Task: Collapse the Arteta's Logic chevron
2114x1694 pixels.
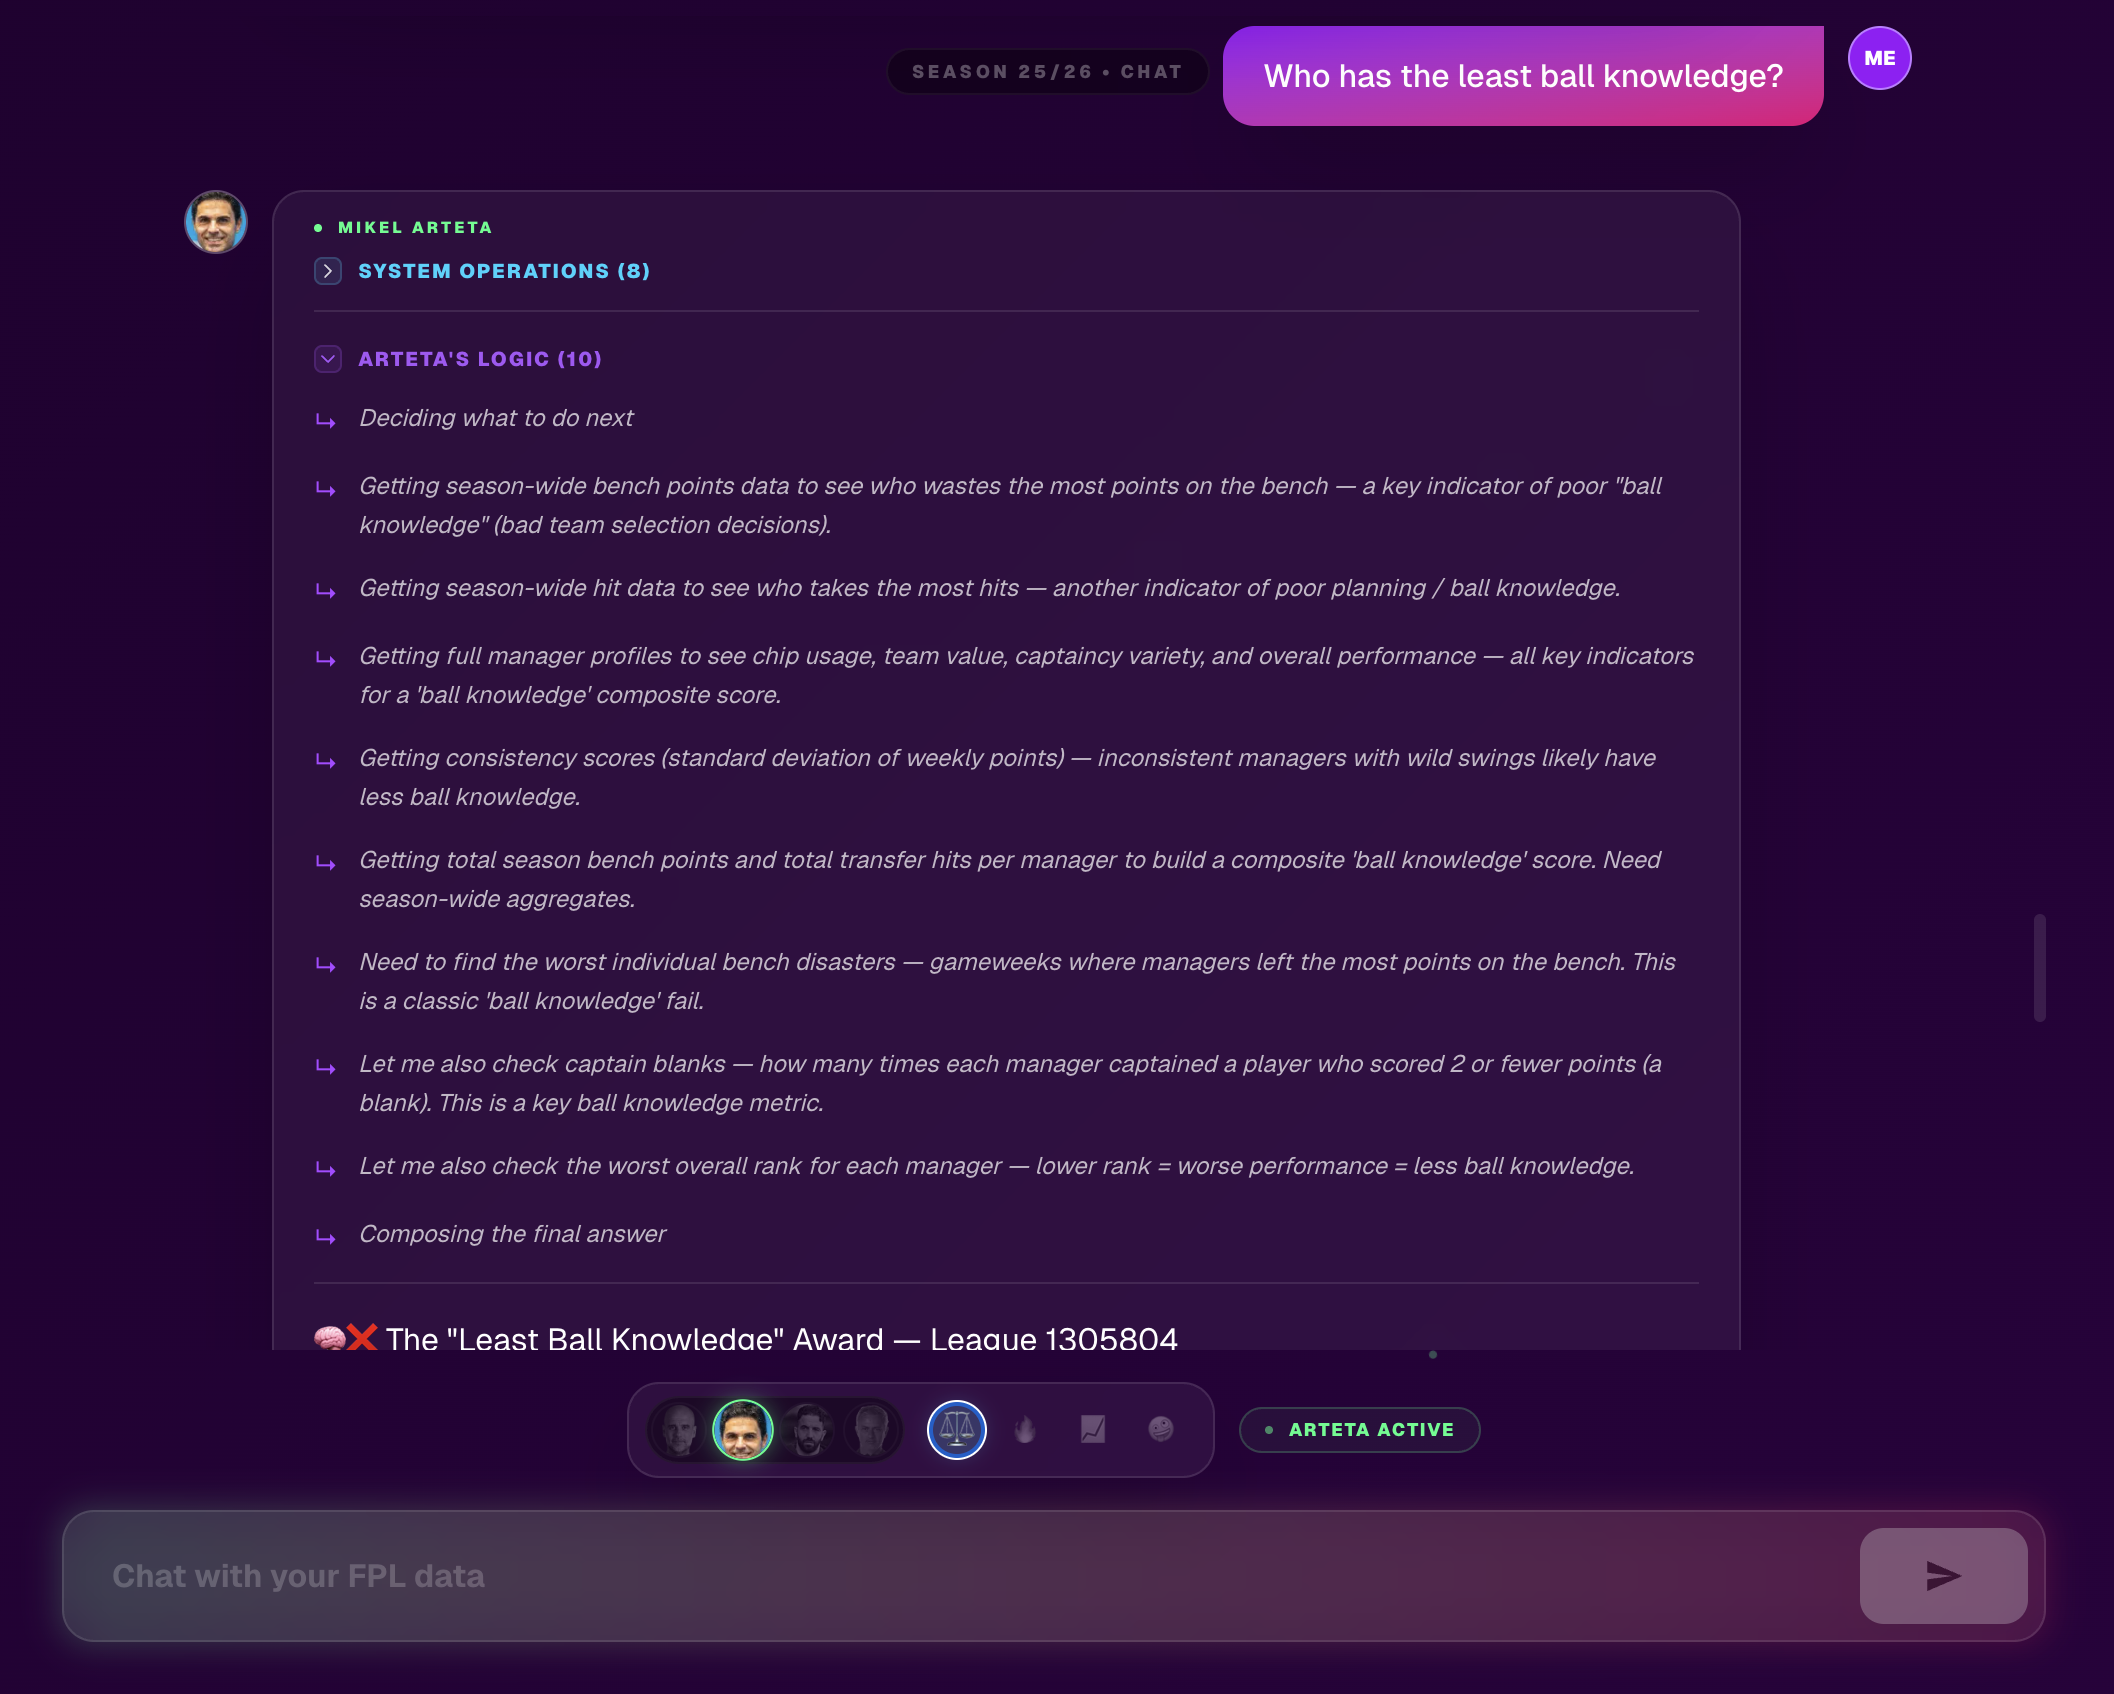Action: point(328,359)
